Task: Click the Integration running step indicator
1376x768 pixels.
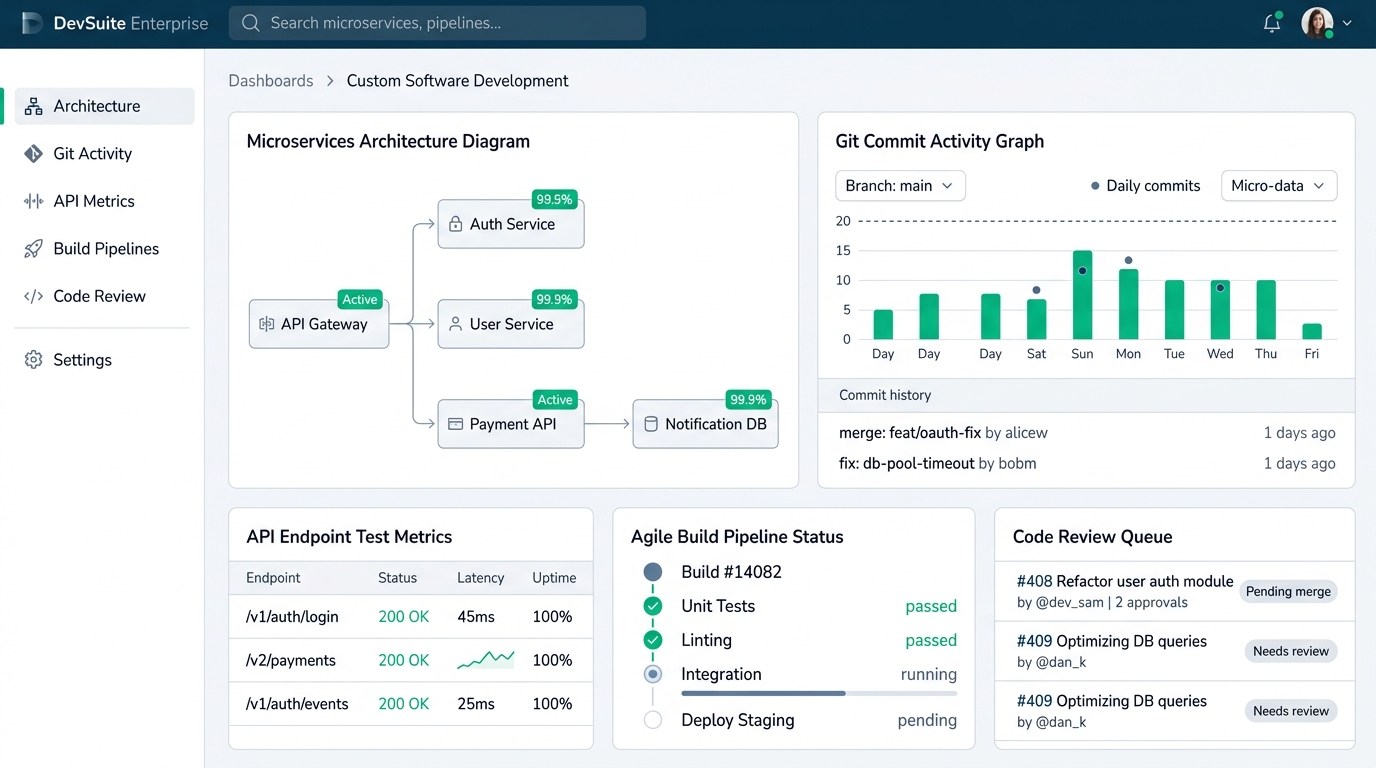Action: pyautogui.click(x=653, y=674)
